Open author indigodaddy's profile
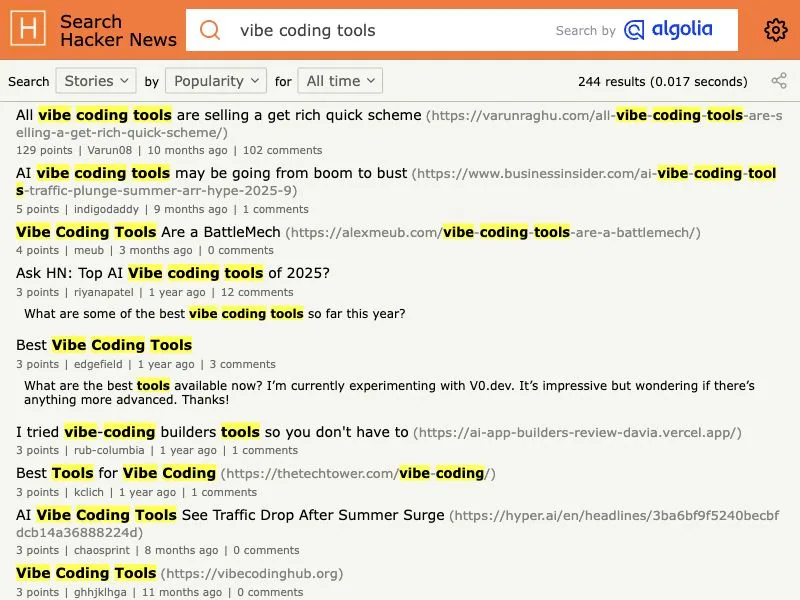800x600 pixels. [106, 209]
